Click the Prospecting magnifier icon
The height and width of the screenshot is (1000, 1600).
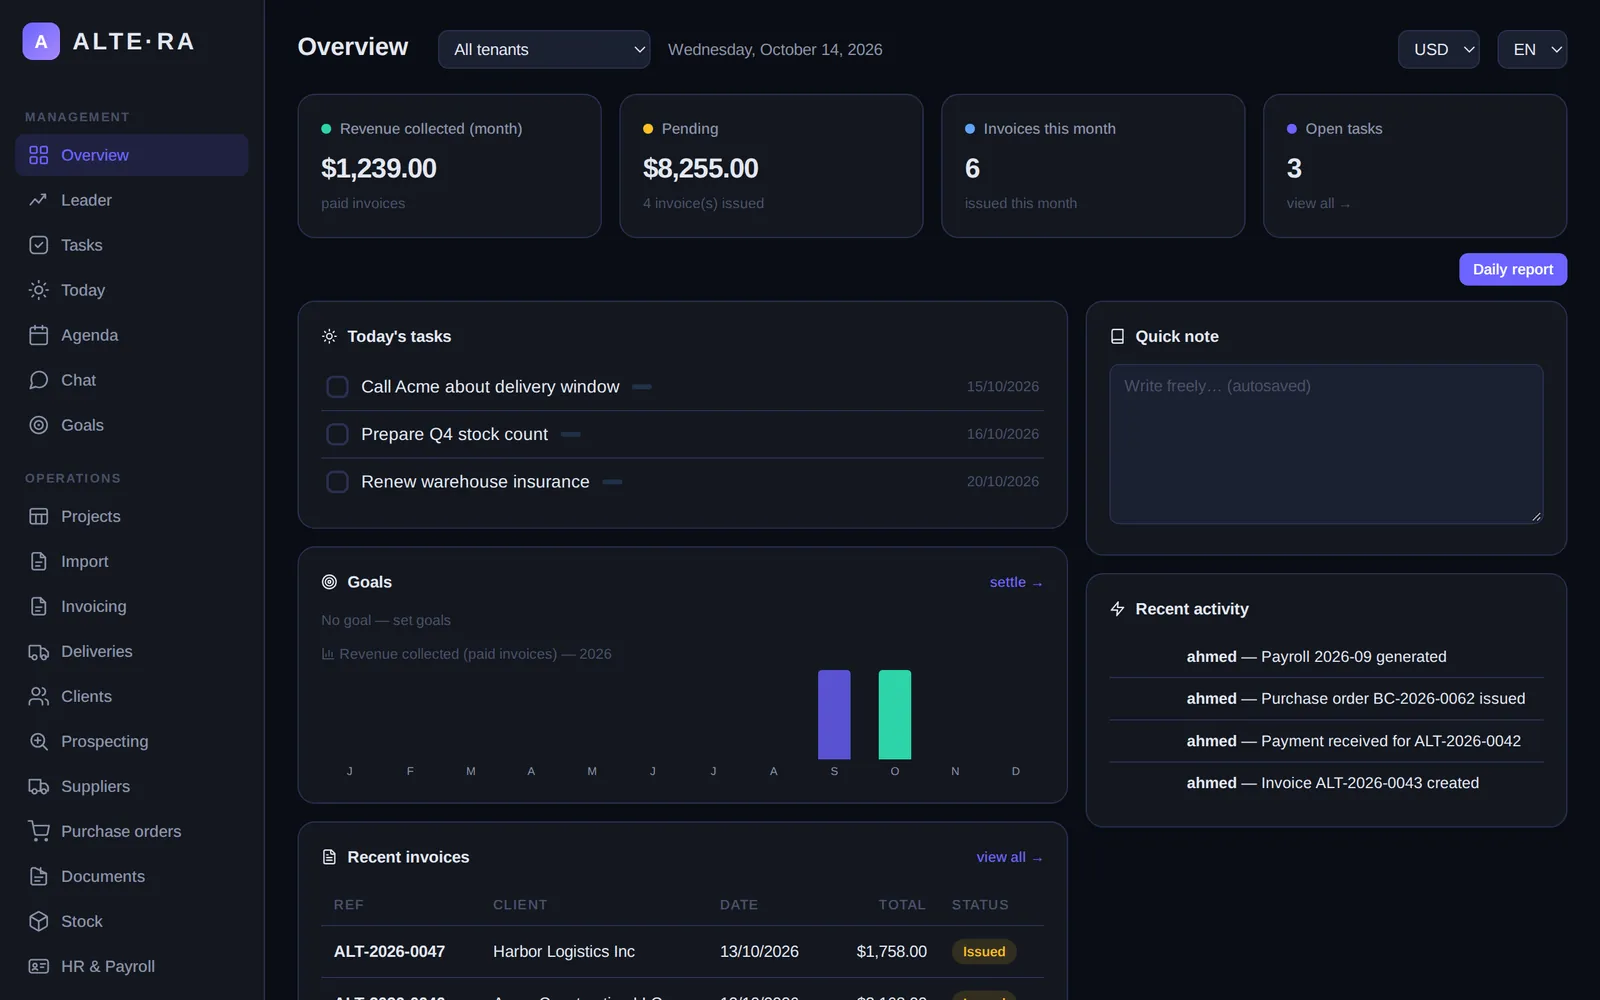38,741
